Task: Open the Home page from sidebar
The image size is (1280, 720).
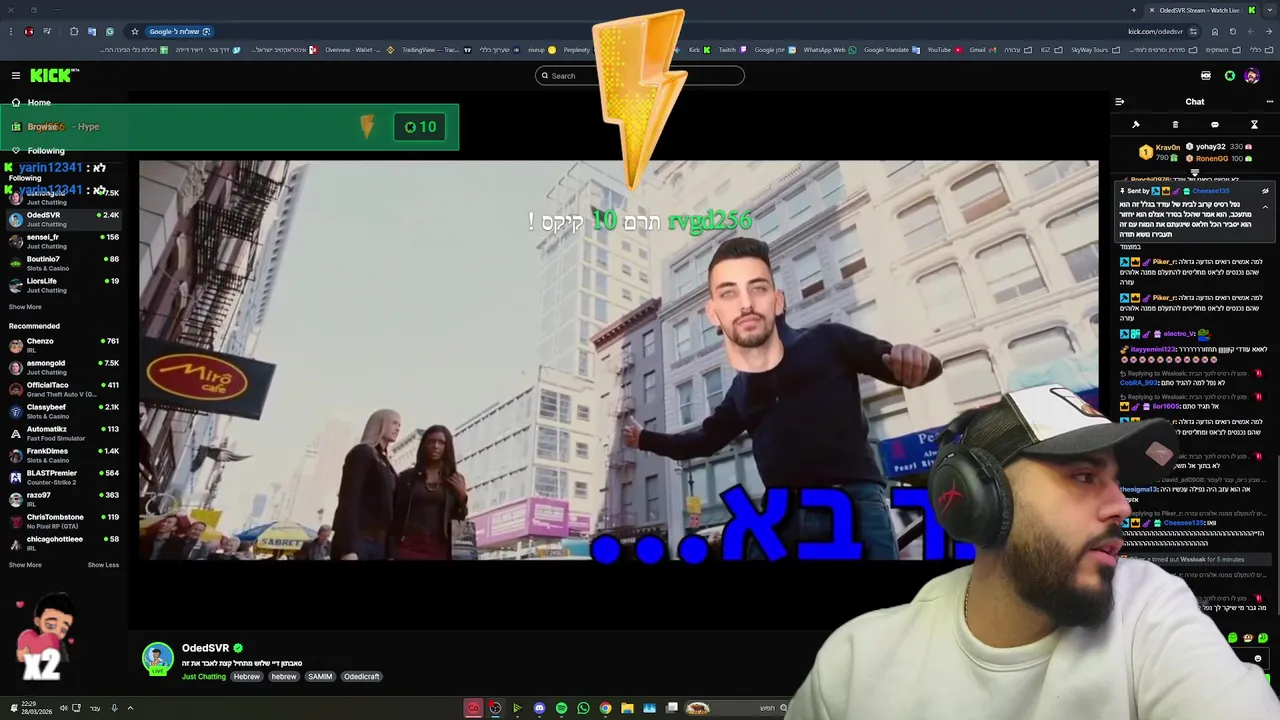Action: point(39,103)
